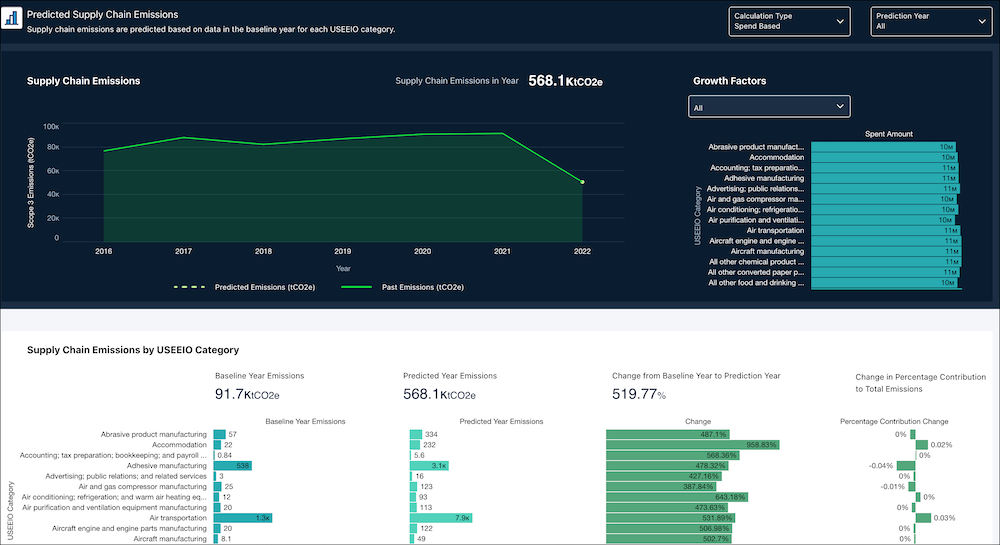Click Abrasive product manufacturing 487.1% change bar
Viewport: 1000px width, 545px height.
668,435
